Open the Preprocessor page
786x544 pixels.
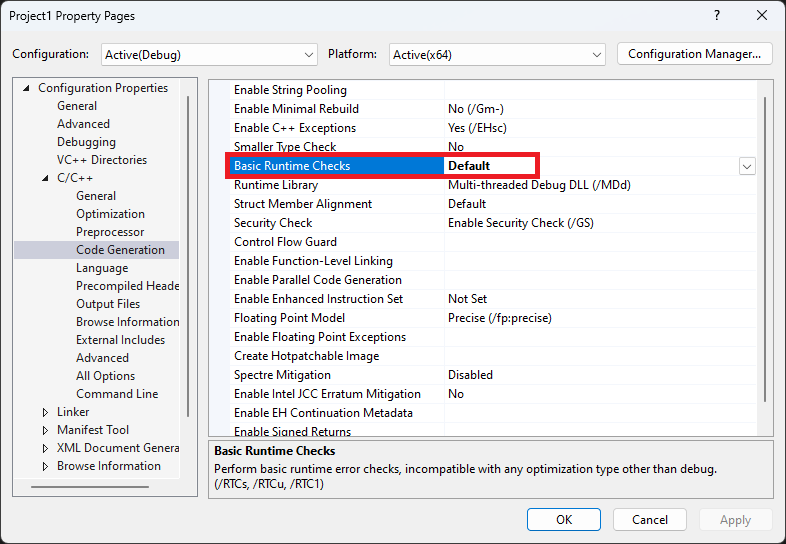click(110, 232)
